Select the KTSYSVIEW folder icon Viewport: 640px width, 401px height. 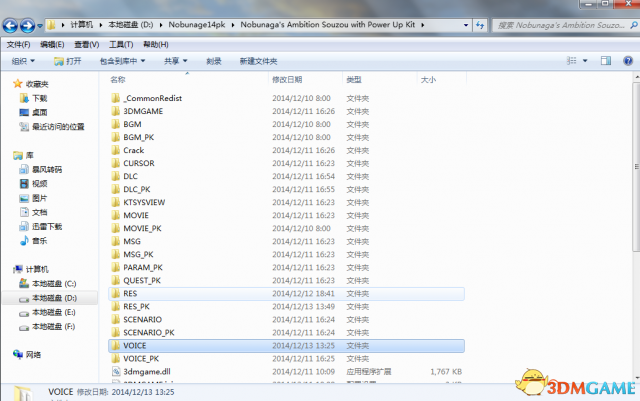point(116,202)
